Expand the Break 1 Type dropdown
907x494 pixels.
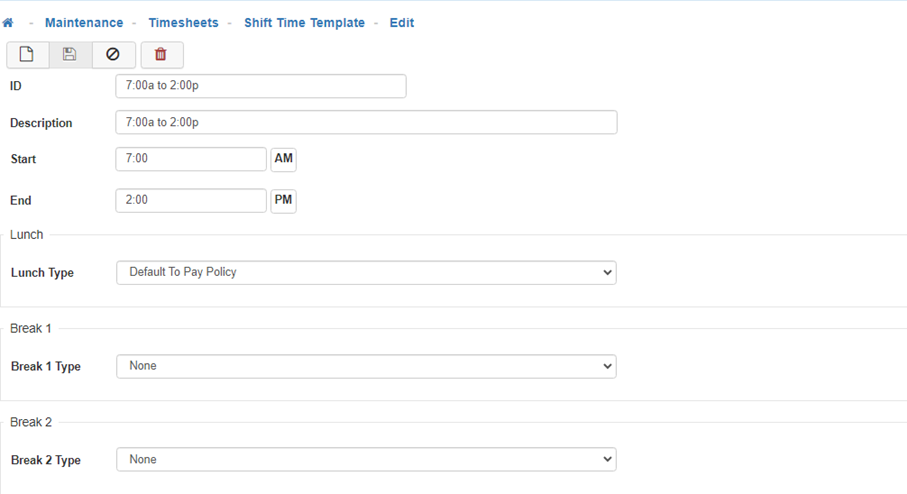click(366, 366)
